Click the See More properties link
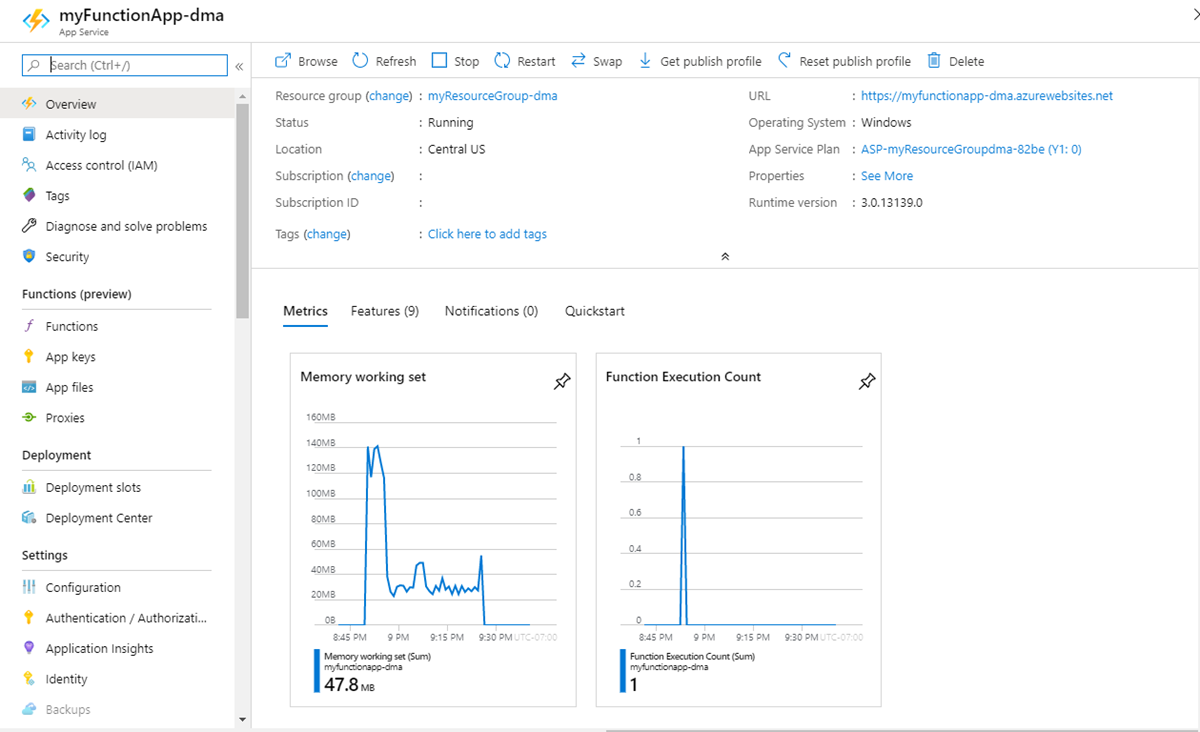 click(887, 176)
